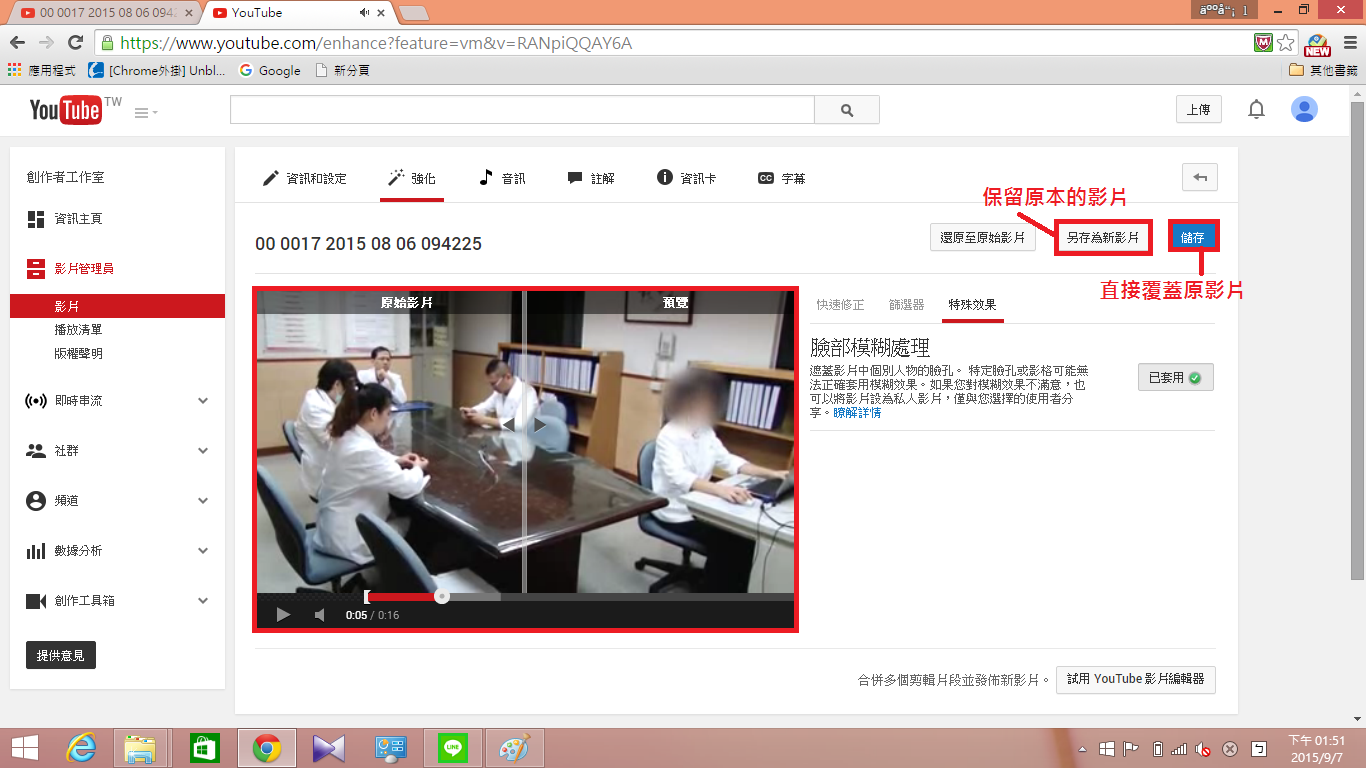The image size is (1366, 768).
Task: Switch to the 音訊 tab
Action: click(502, 178)
